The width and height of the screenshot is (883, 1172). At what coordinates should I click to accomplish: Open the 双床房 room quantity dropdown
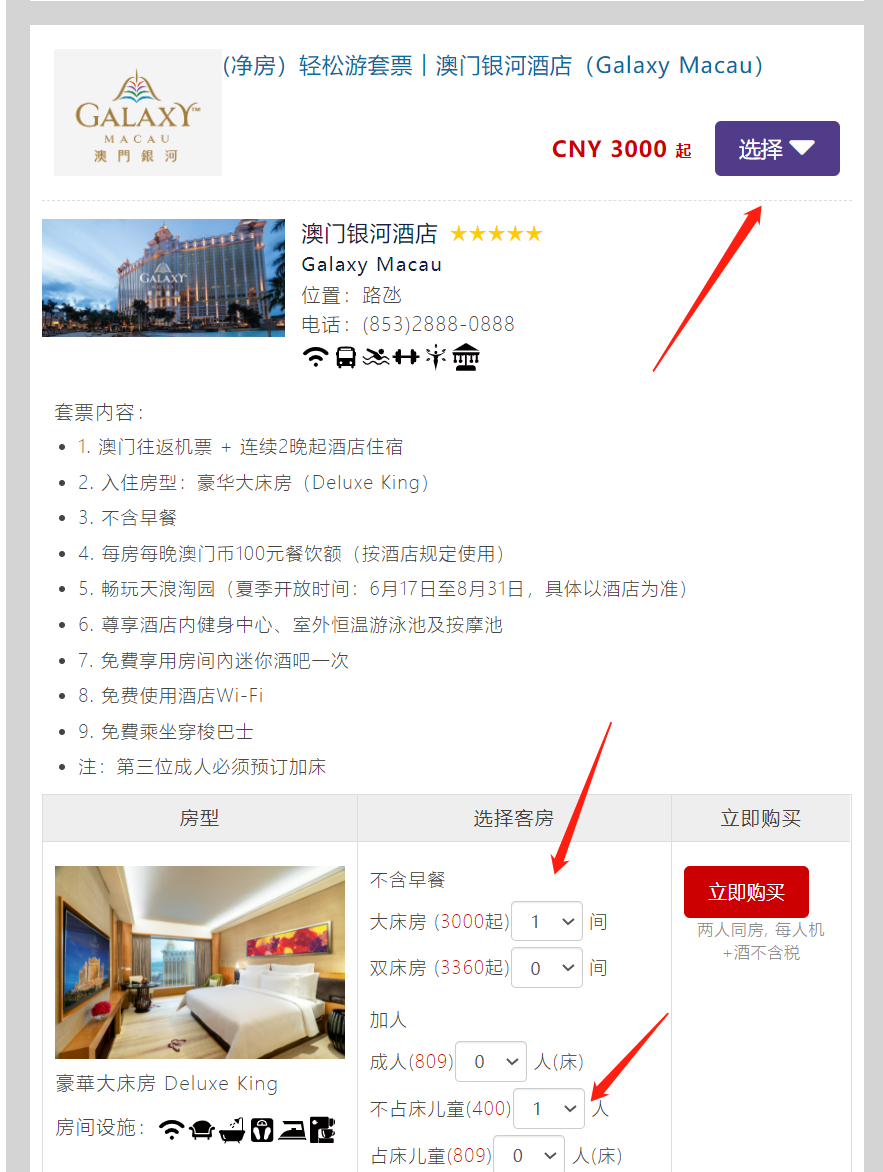[547, 968]
